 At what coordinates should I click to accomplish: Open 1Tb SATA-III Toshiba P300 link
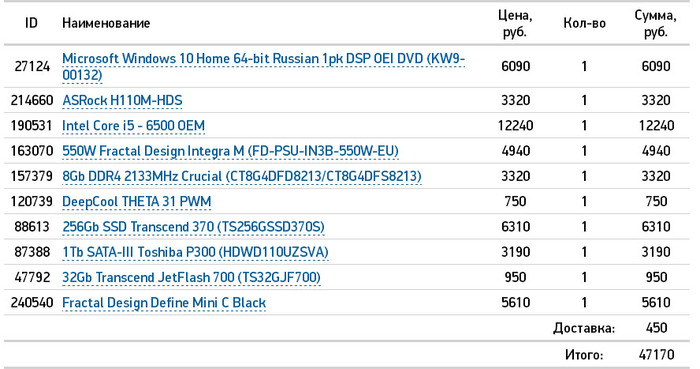(195, 252)
